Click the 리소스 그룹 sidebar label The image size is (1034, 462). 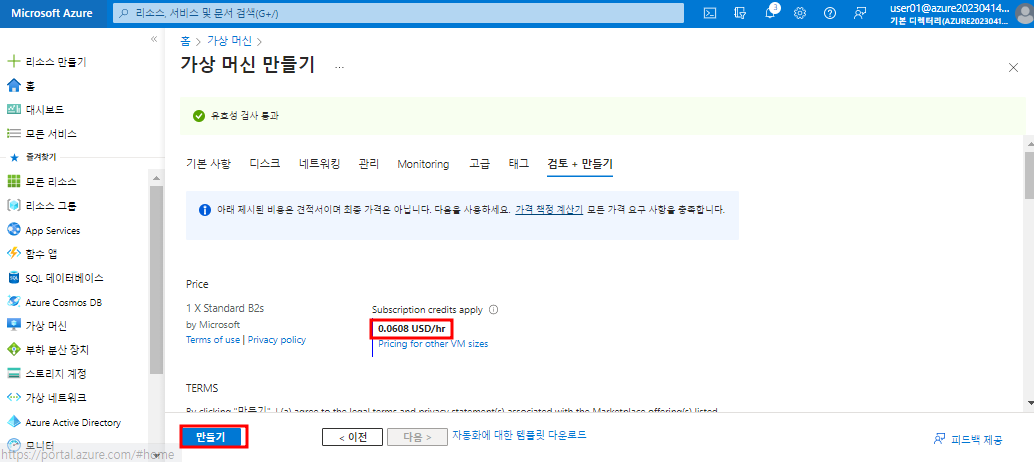pyautogui.click(x=51, y=206)
